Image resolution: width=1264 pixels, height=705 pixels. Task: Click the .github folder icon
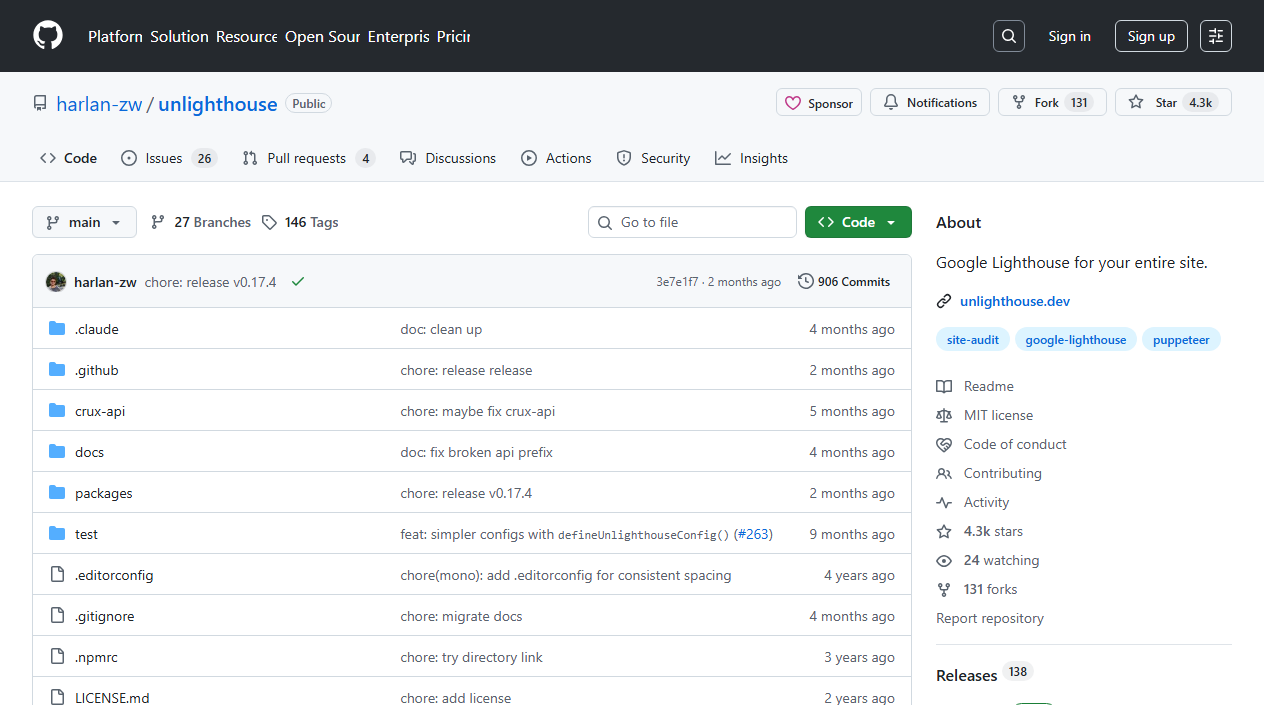pyautogui.click(x=57, y=370)
